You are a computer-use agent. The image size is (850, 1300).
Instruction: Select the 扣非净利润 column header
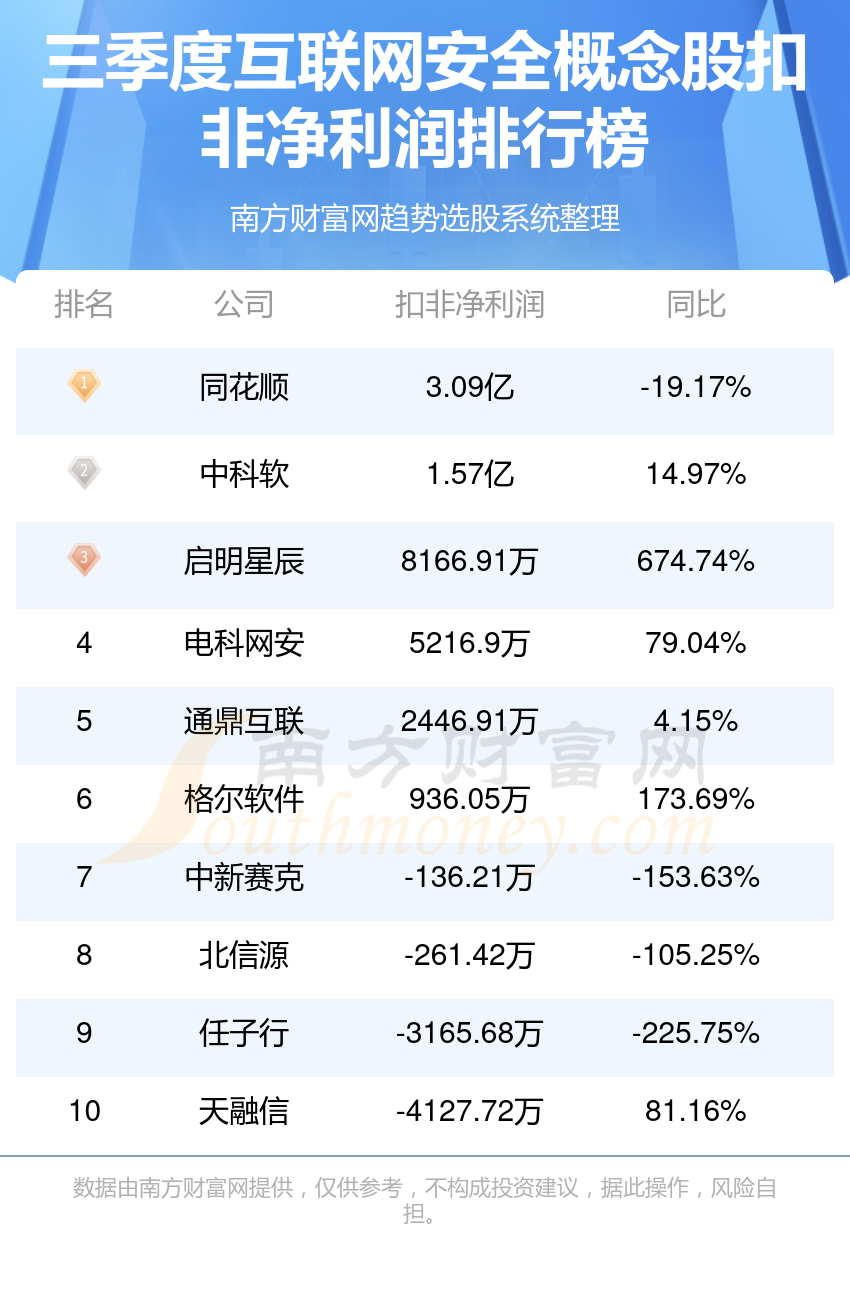[470, 304]
